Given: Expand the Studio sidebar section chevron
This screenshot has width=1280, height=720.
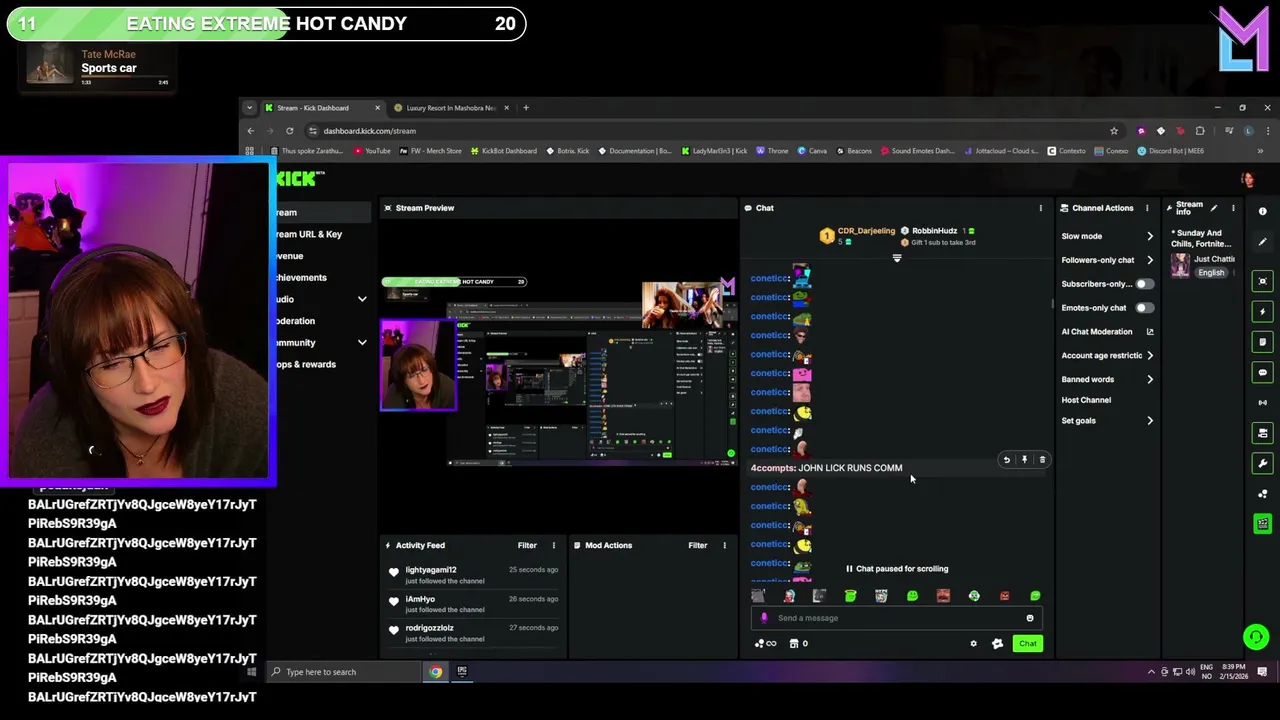Looking at the screenshot, I should pyautogui.click(x=362, y=299).
